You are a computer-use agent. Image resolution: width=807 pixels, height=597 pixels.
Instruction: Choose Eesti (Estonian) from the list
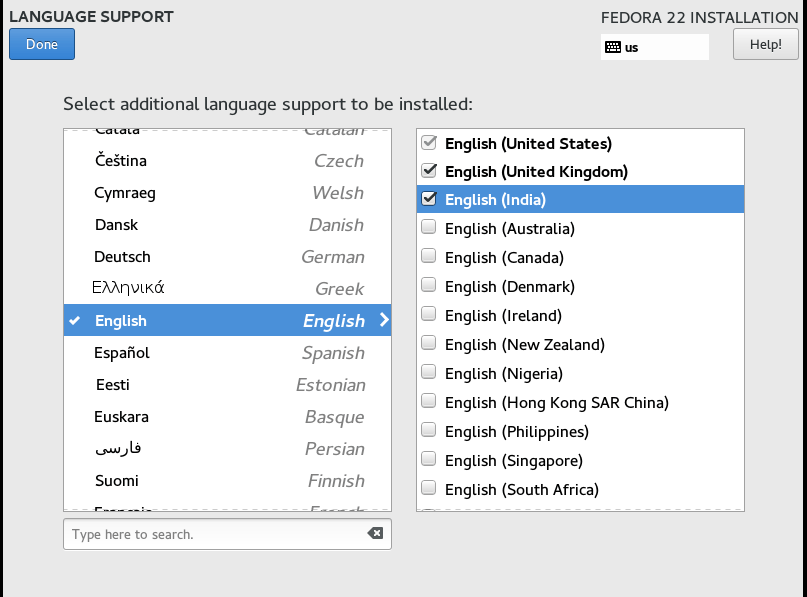(x=227, y=384)
